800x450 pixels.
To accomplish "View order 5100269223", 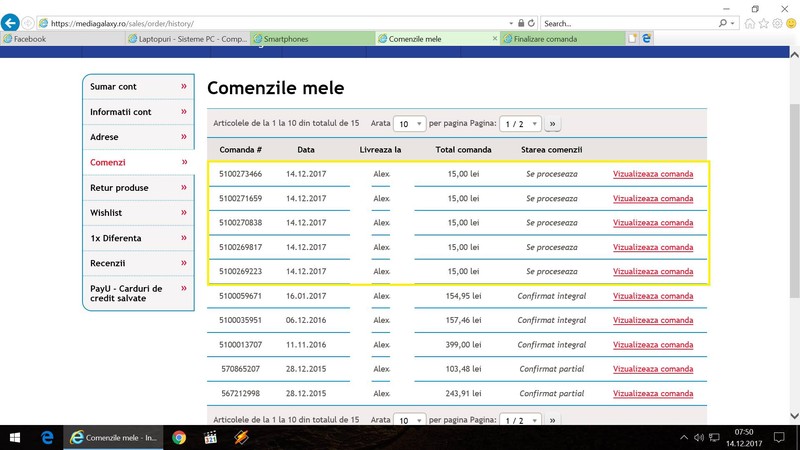I will point(653,271).
